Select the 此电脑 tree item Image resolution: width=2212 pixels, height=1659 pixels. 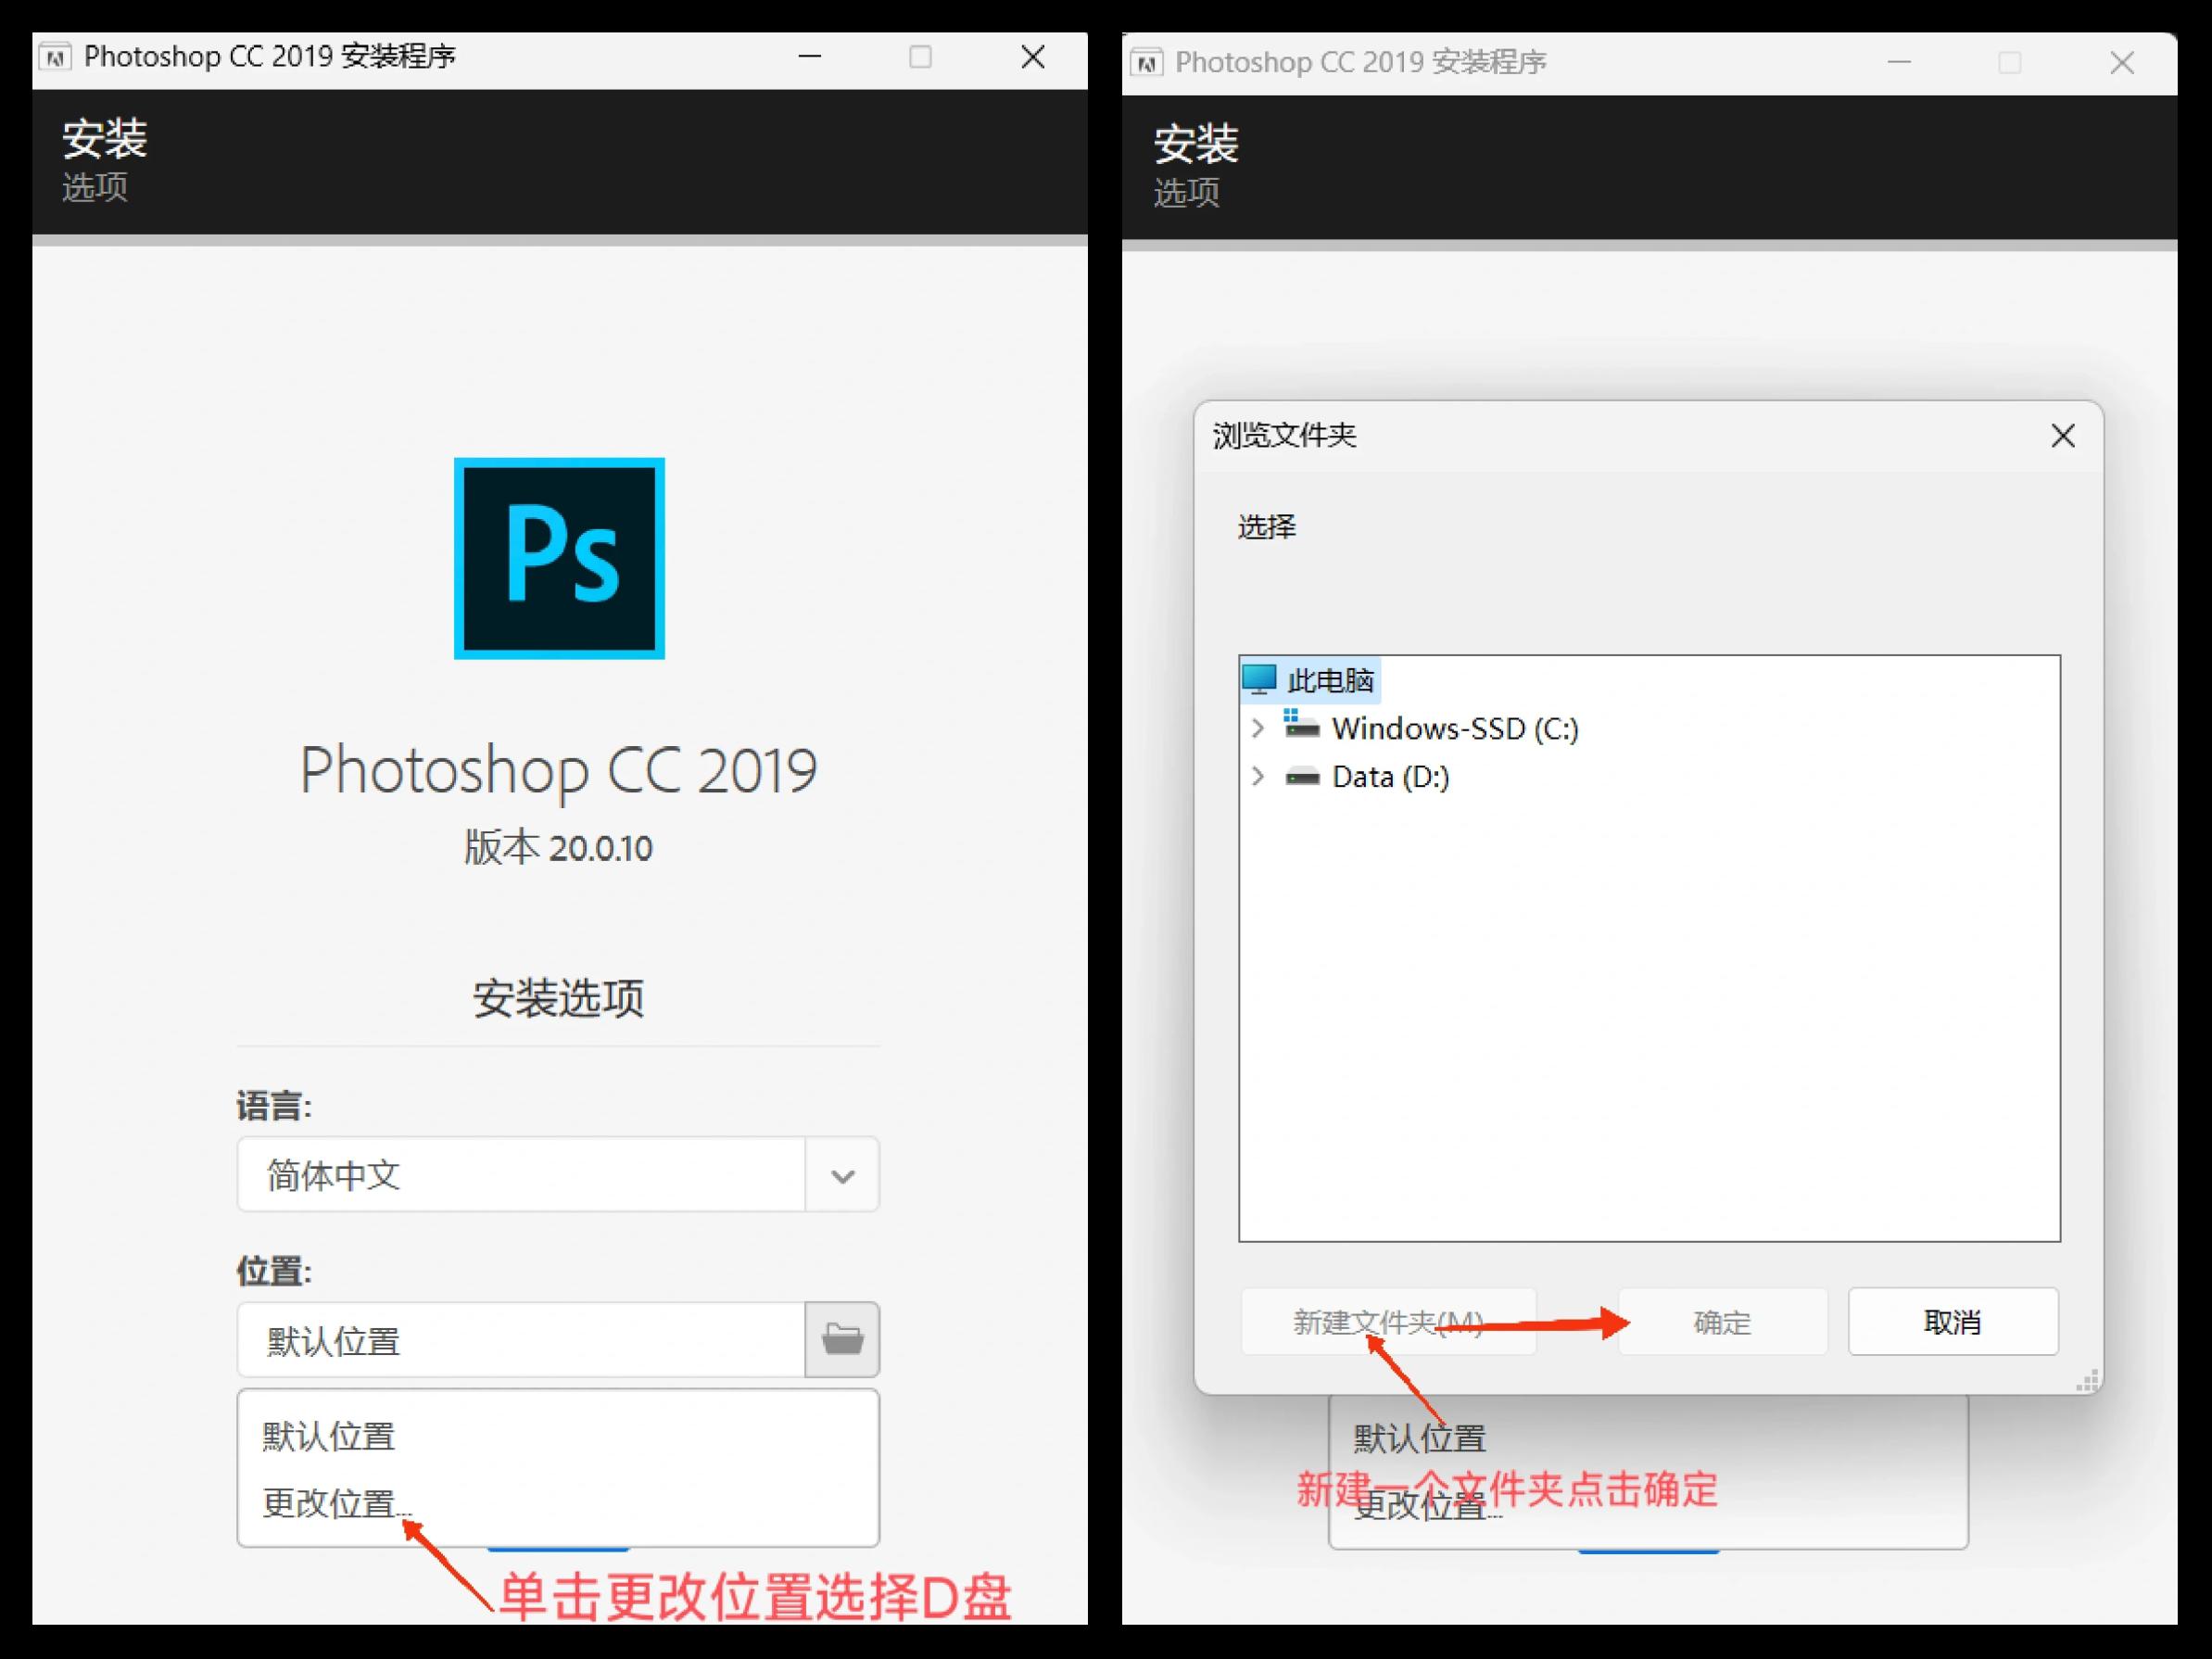coord(1331,680)
